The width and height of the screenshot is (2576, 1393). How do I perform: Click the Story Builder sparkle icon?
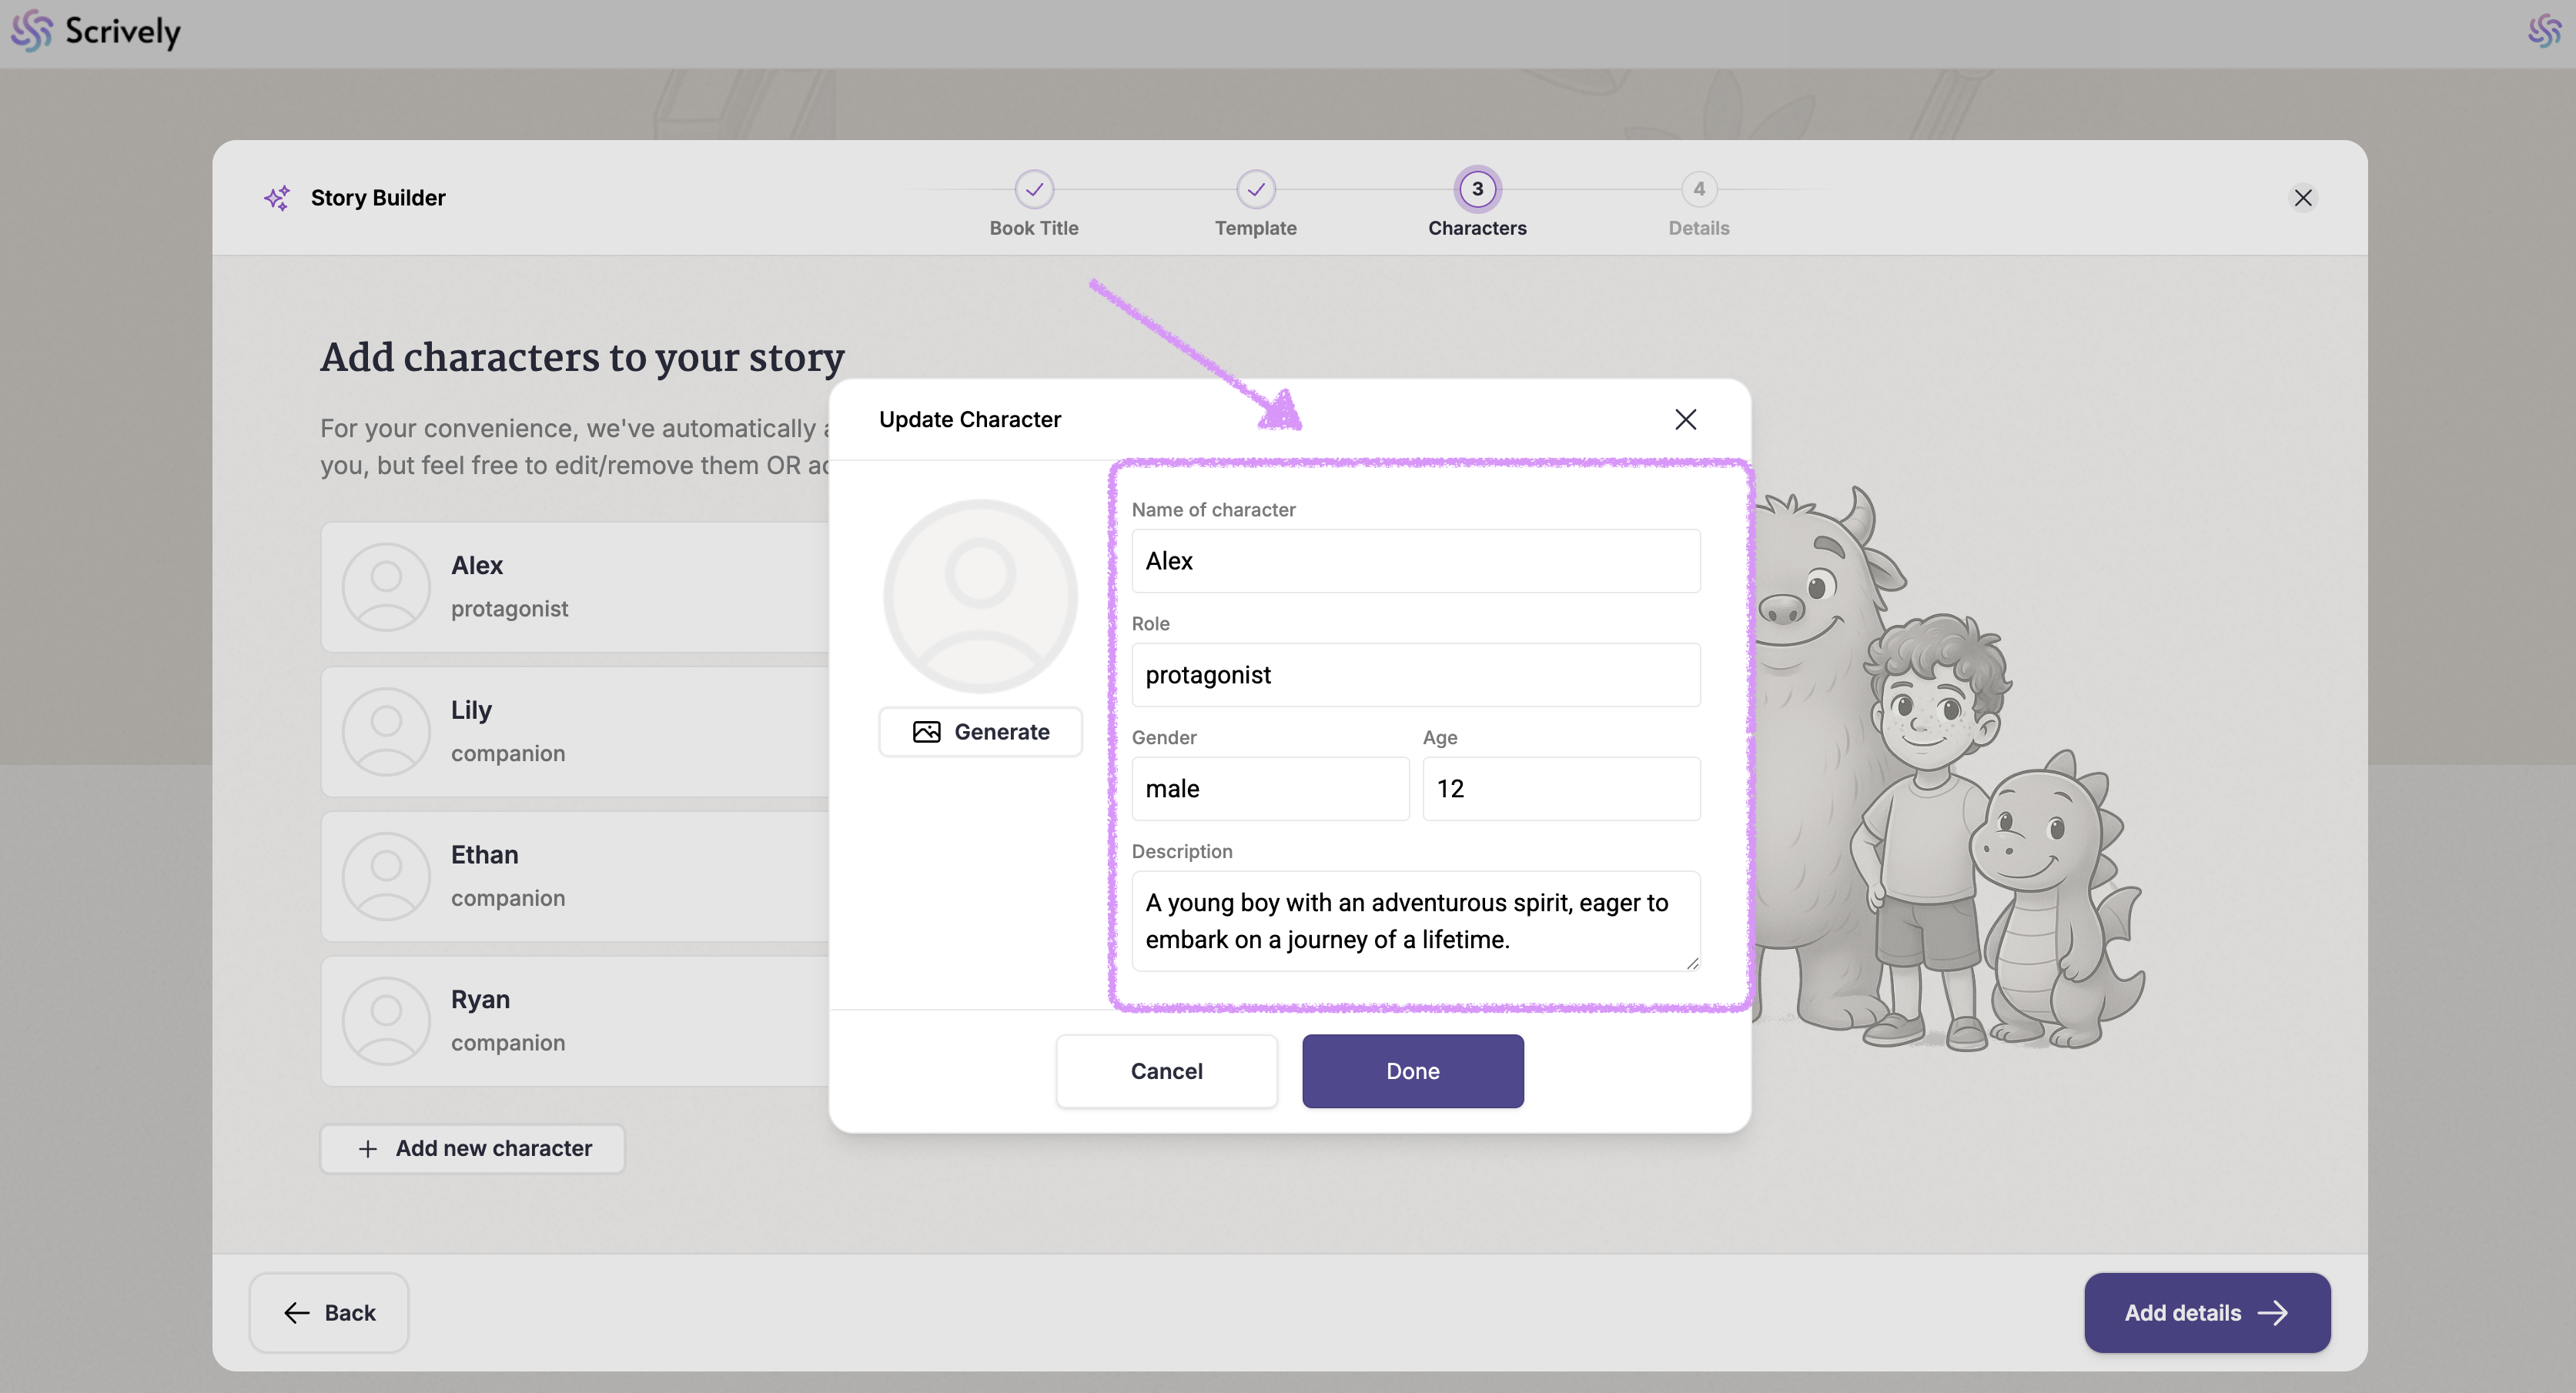(277, 198)
